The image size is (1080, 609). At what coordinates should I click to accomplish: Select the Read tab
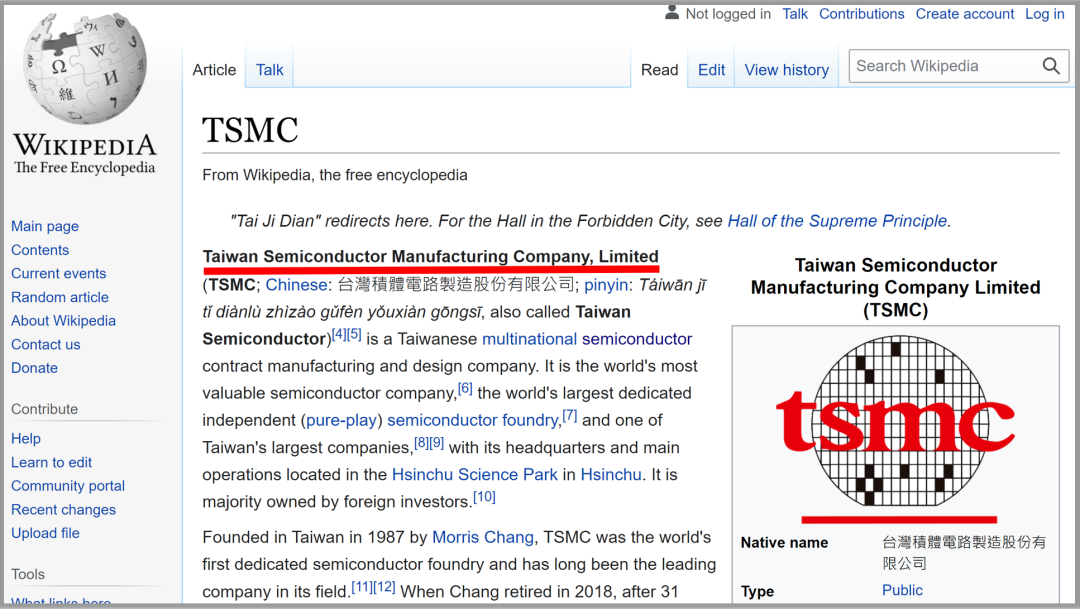[660, 70]
